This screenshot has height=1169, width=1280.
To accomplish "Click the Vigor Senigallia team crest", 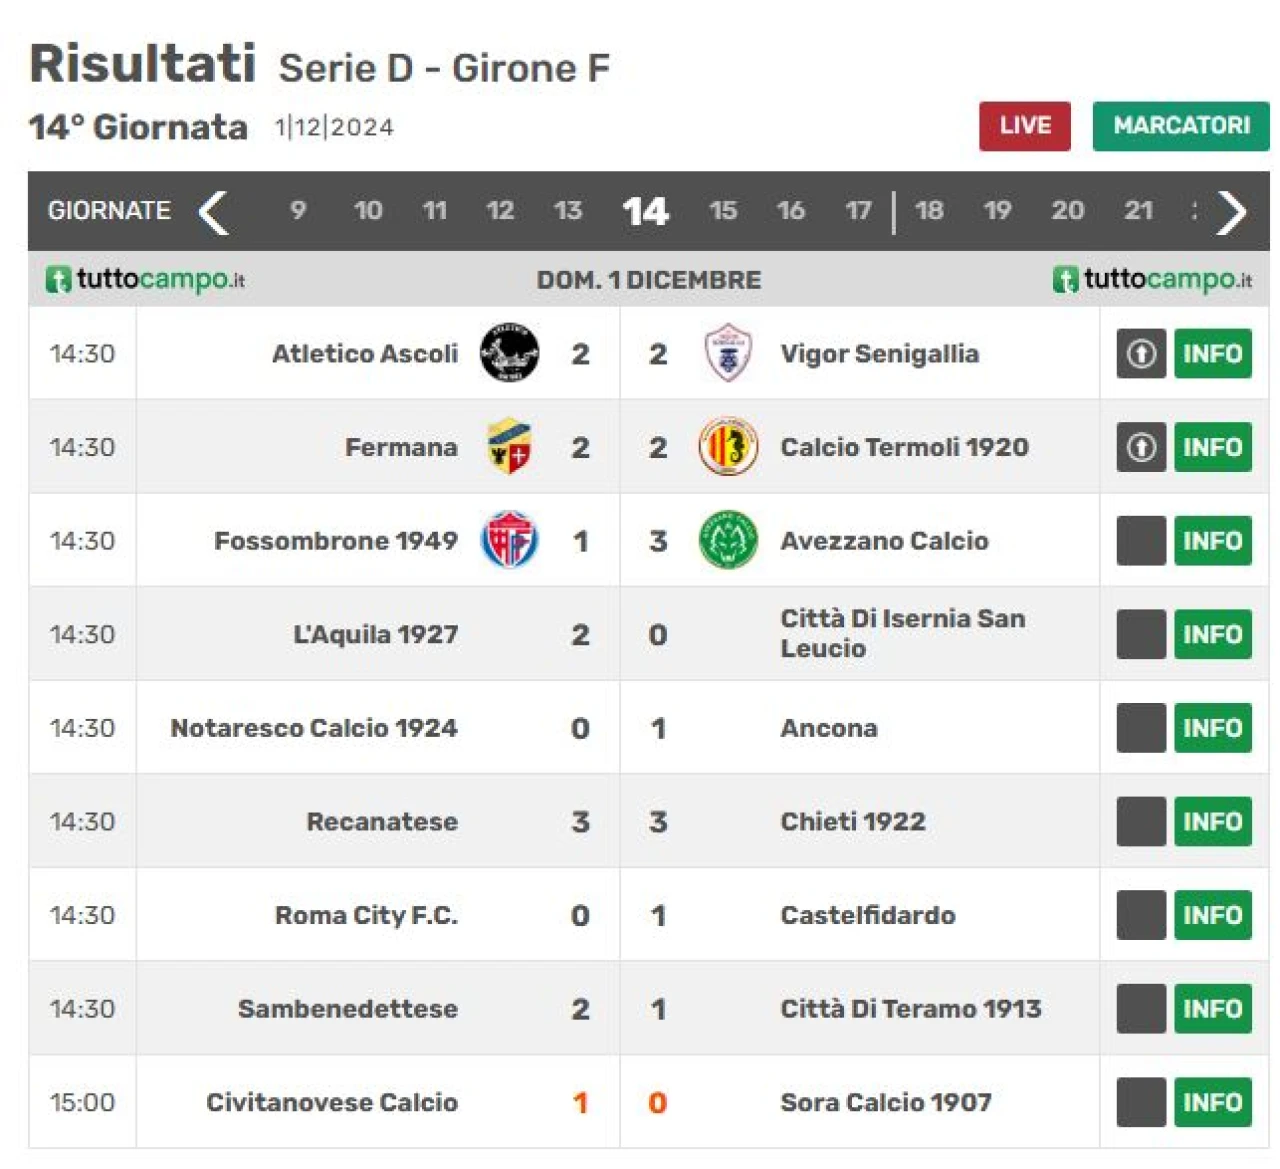I will tap(728, 353).
